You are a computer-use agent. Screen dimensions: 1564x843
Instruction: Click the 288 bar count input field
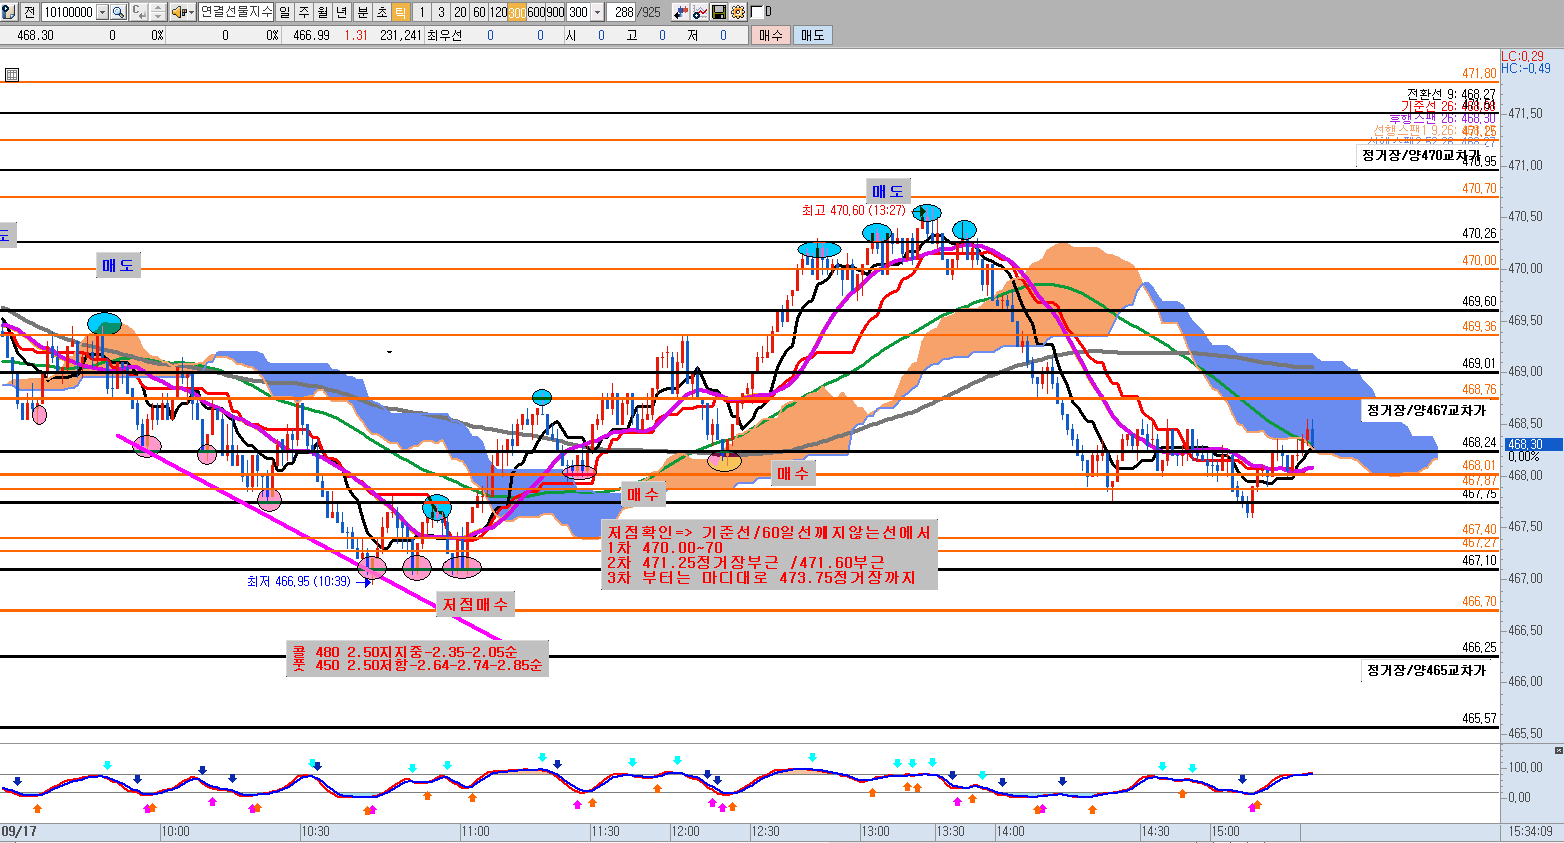[x=623, y=12]
